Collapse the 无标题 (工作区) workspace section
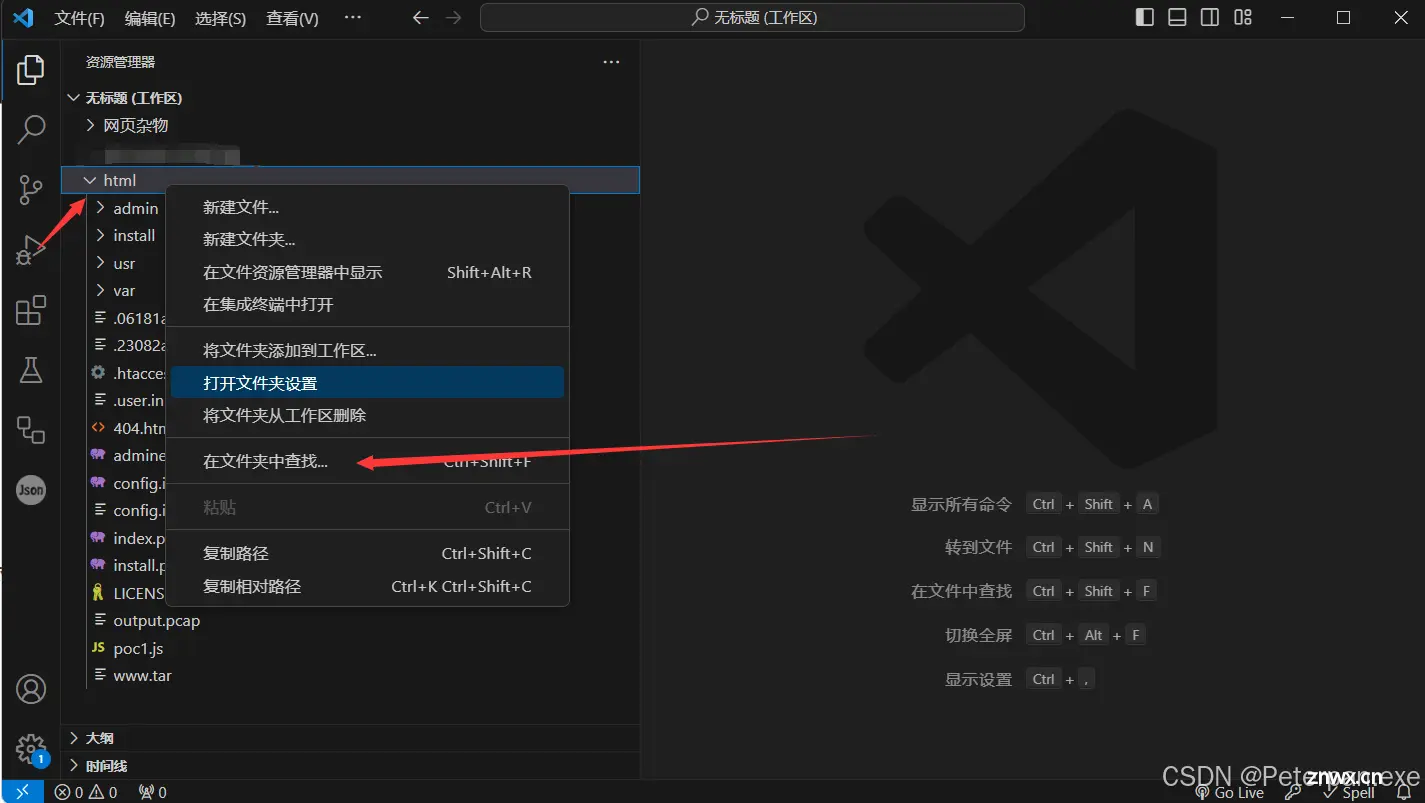The image size is (1425, 803). click(350, 98)
